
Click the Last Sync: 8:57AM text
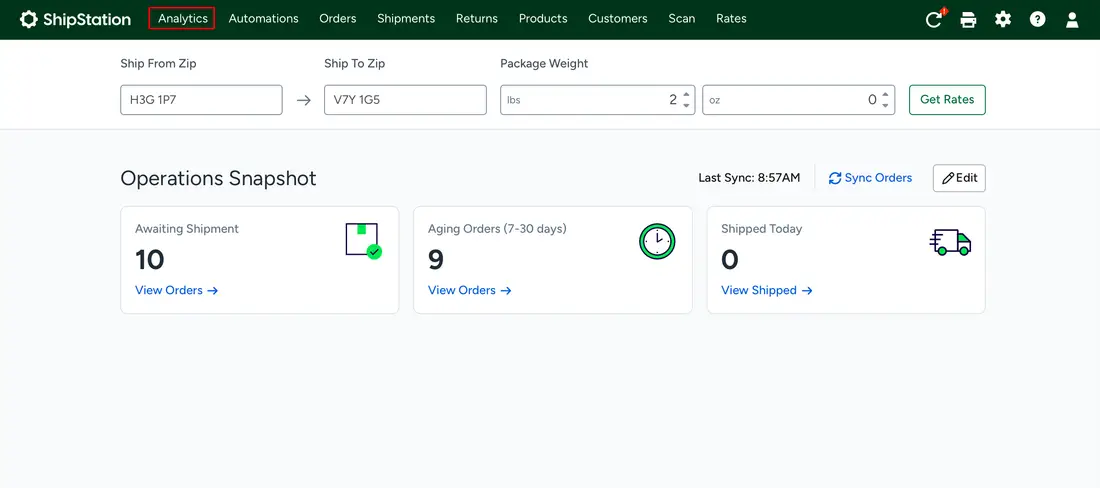[x=749, y=178]
